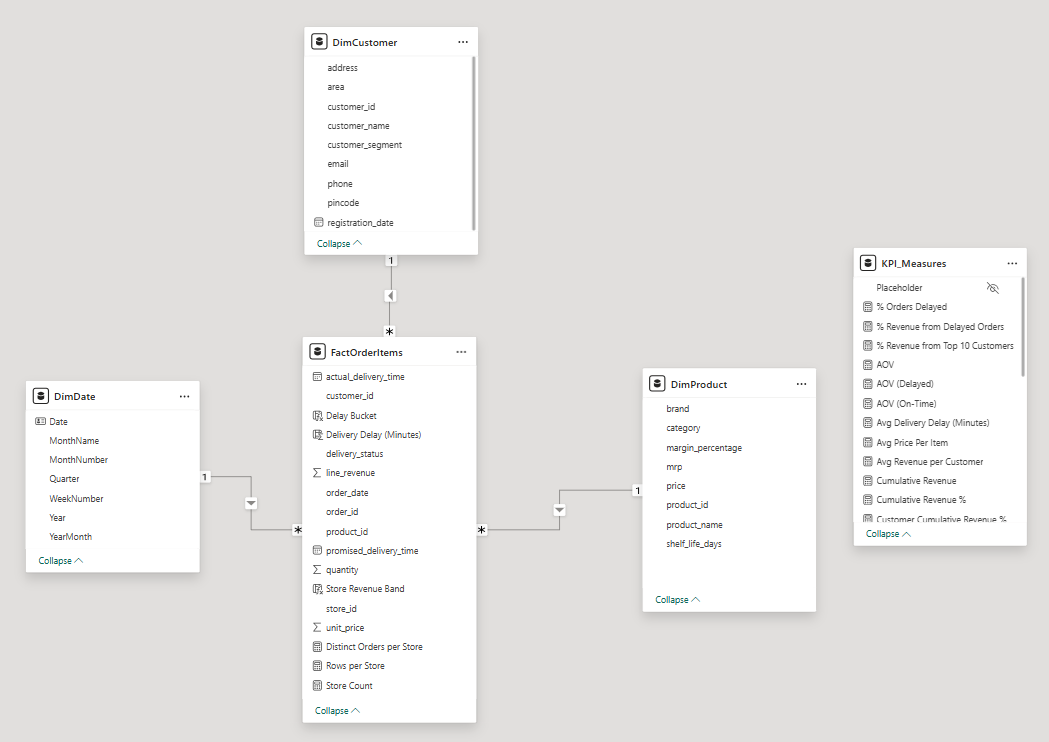
Task: Click the KPI_Measures field list scrollbar
Action: 1022,327
